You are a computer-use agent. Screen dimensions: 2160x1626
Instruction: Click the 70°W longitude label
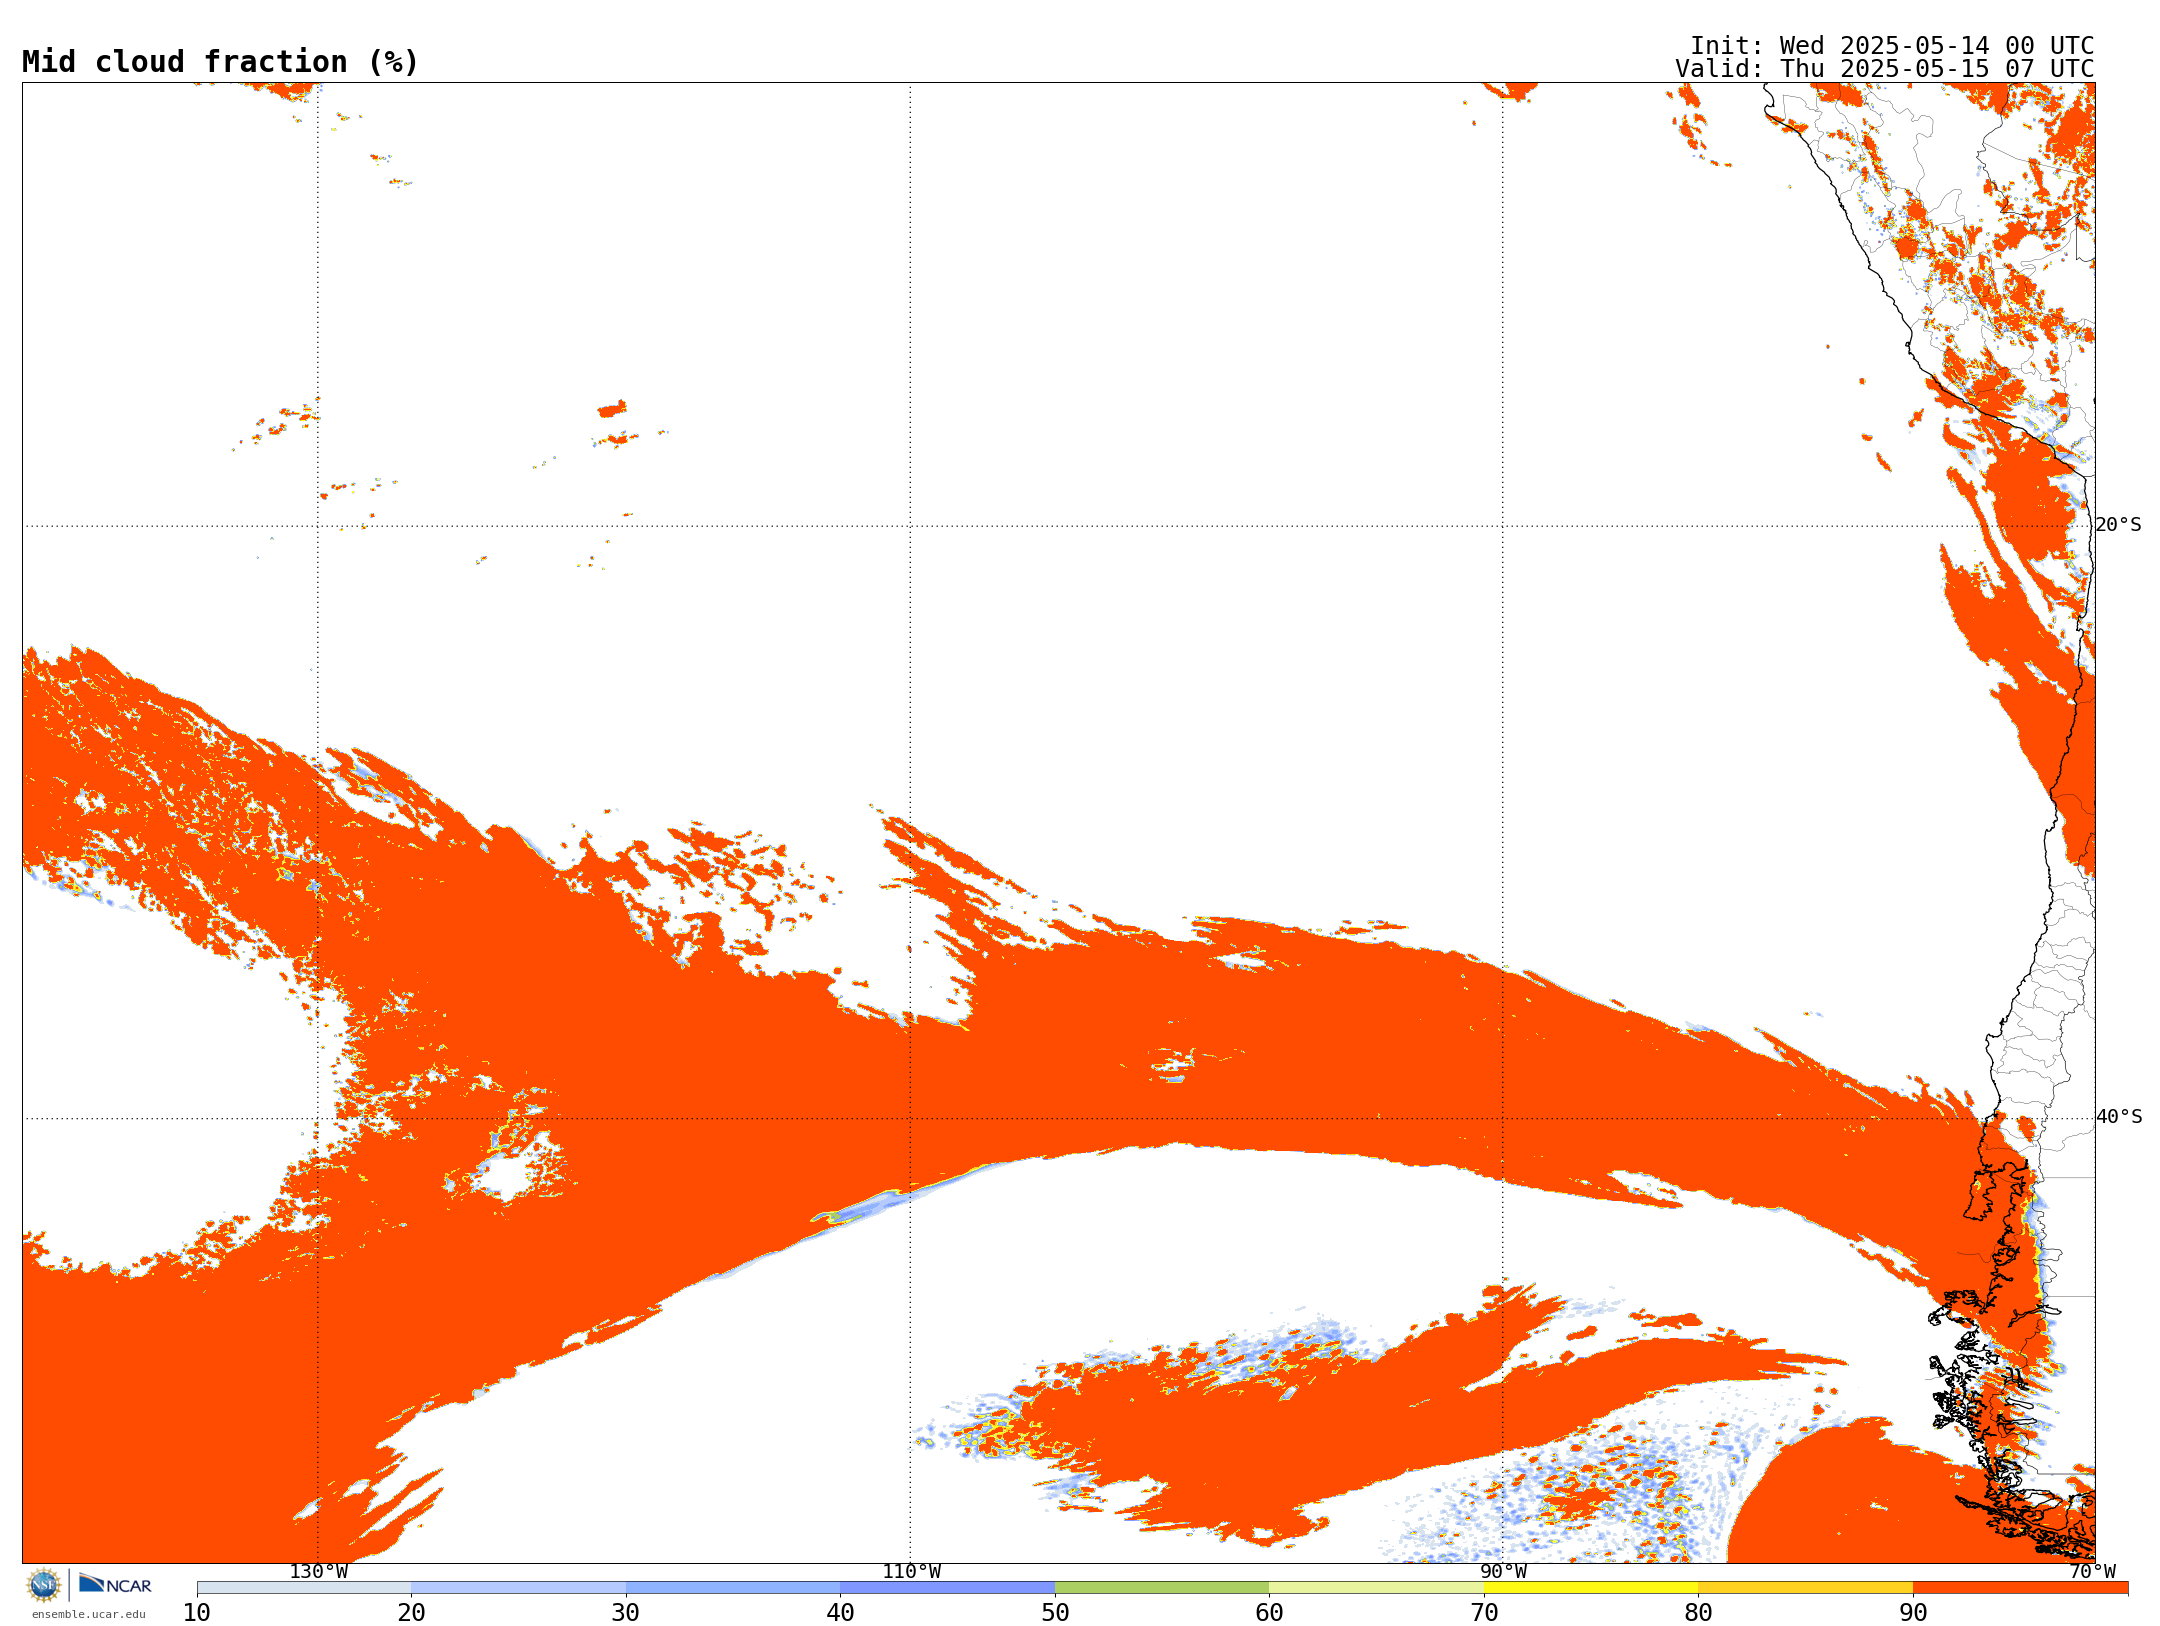tap(2092, 1572)
